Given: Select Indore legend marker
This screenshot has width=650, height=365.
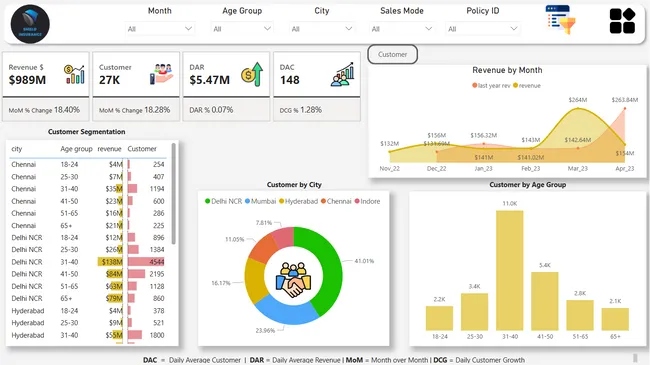Looking at the screenshot, I should pos(357,201).
